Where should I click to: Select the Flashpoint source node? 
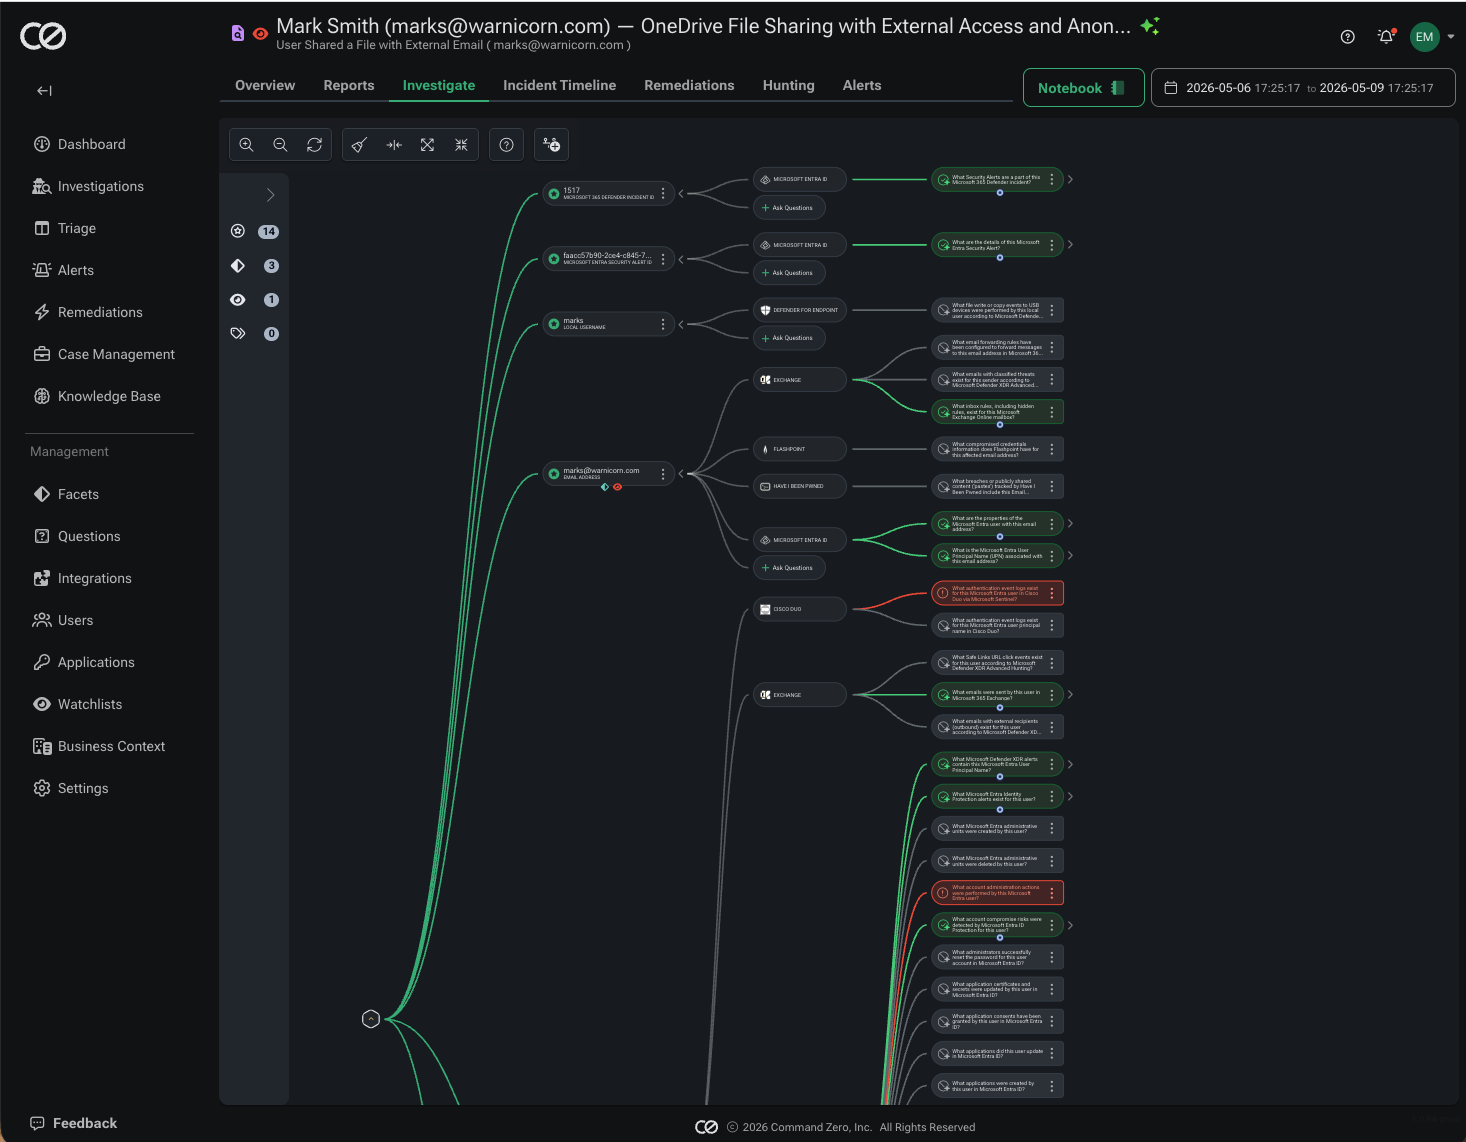click(x=800, y=449)
